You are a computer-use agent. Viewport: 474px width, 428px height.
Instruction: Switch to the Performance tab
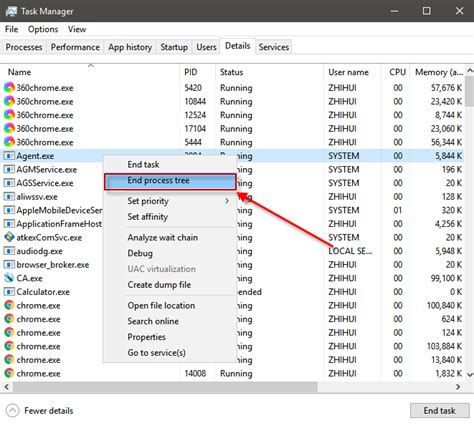75,47
